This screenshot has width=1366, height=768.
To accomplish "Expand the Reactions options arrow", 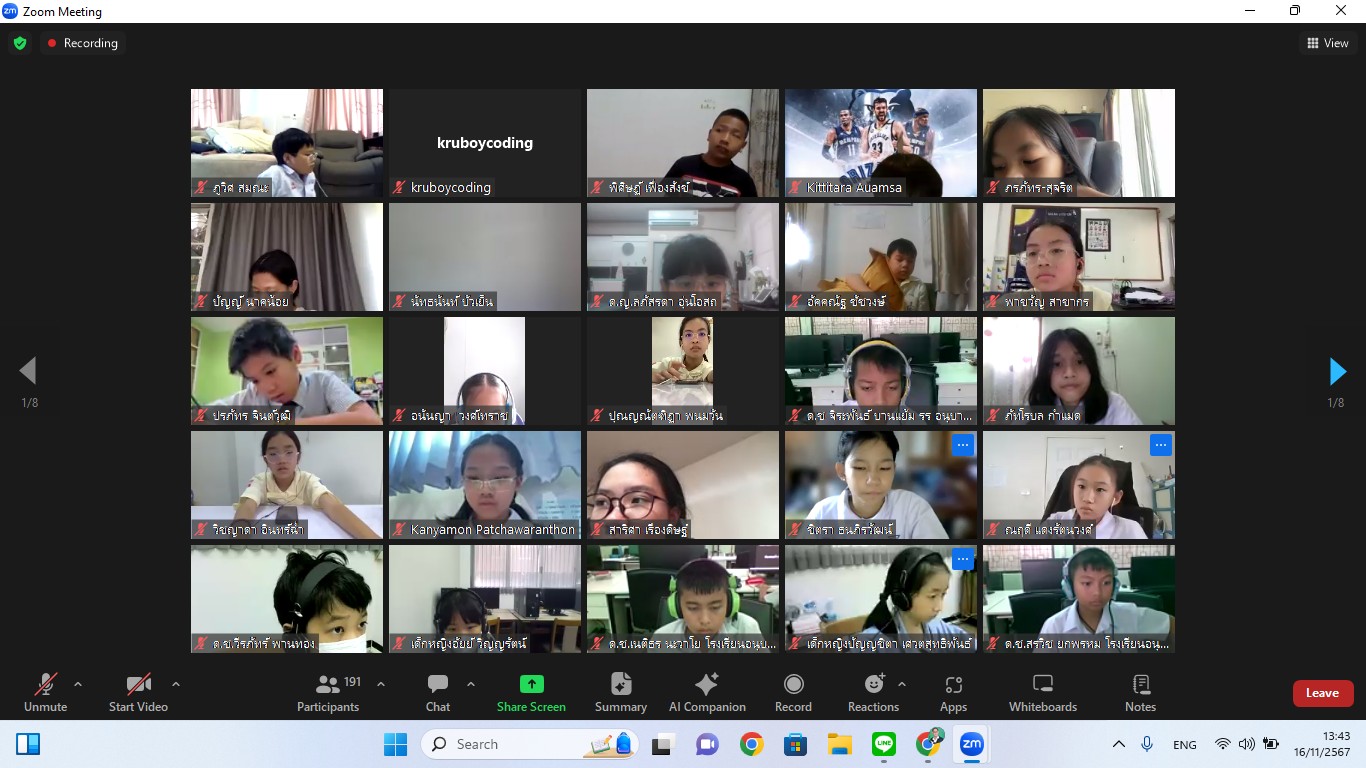I will pos(902,684).
